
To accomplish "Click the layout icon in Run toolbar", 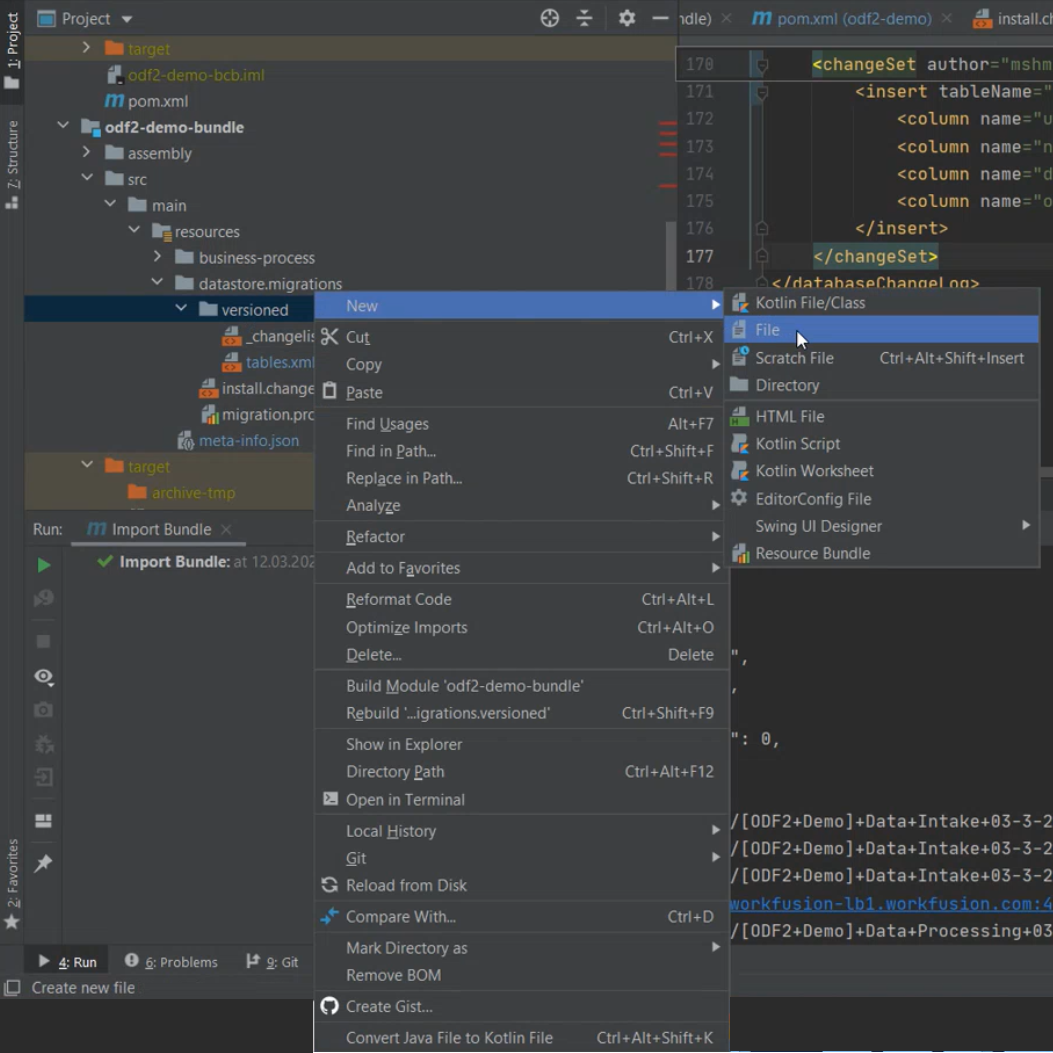I will [44, 821].
